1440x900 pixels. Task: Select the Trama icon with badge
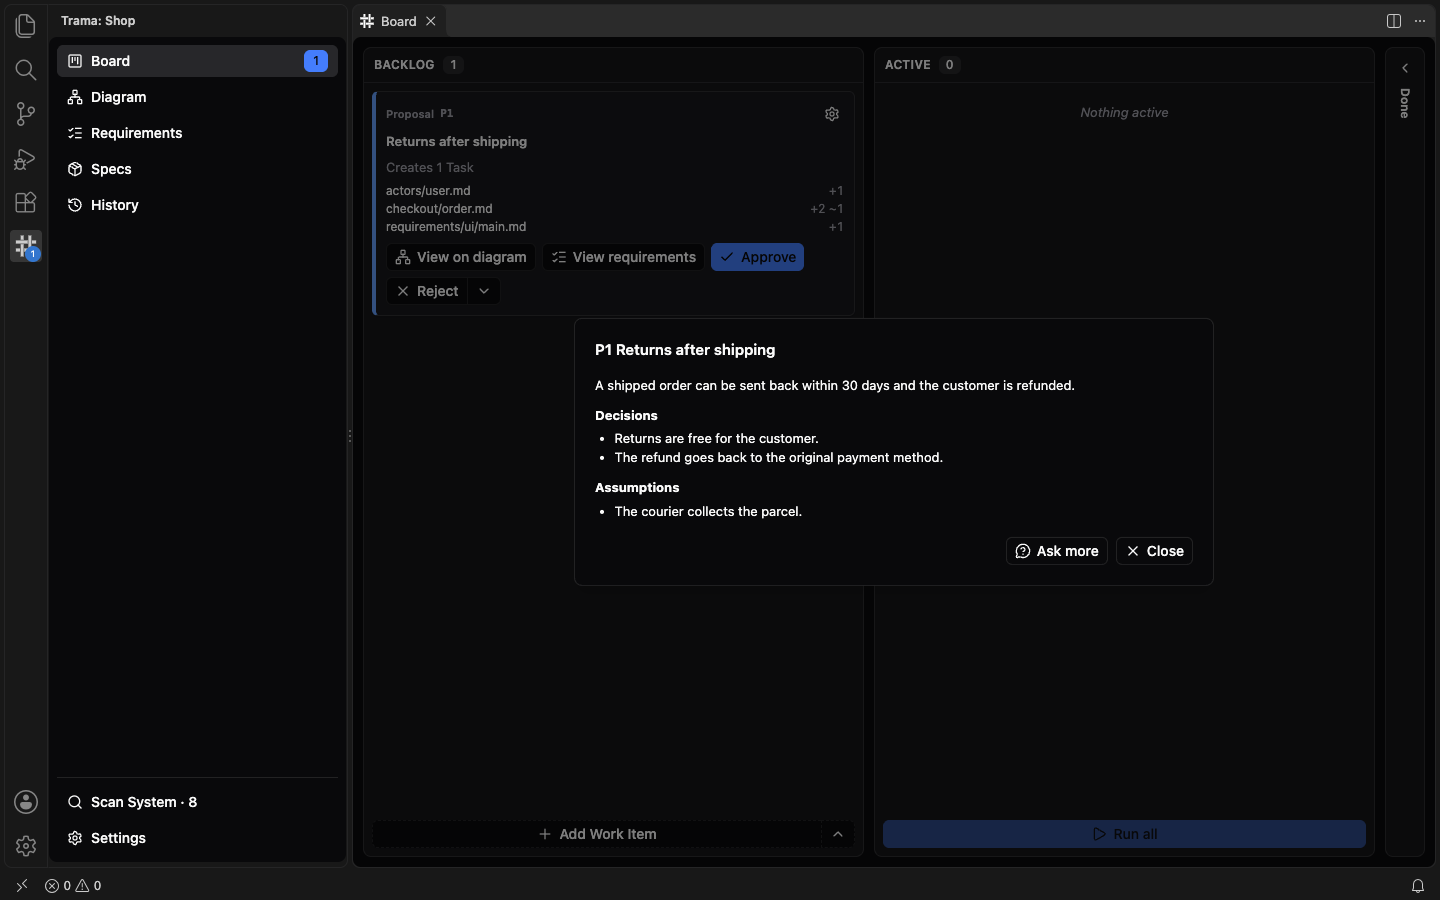(26, 246)
